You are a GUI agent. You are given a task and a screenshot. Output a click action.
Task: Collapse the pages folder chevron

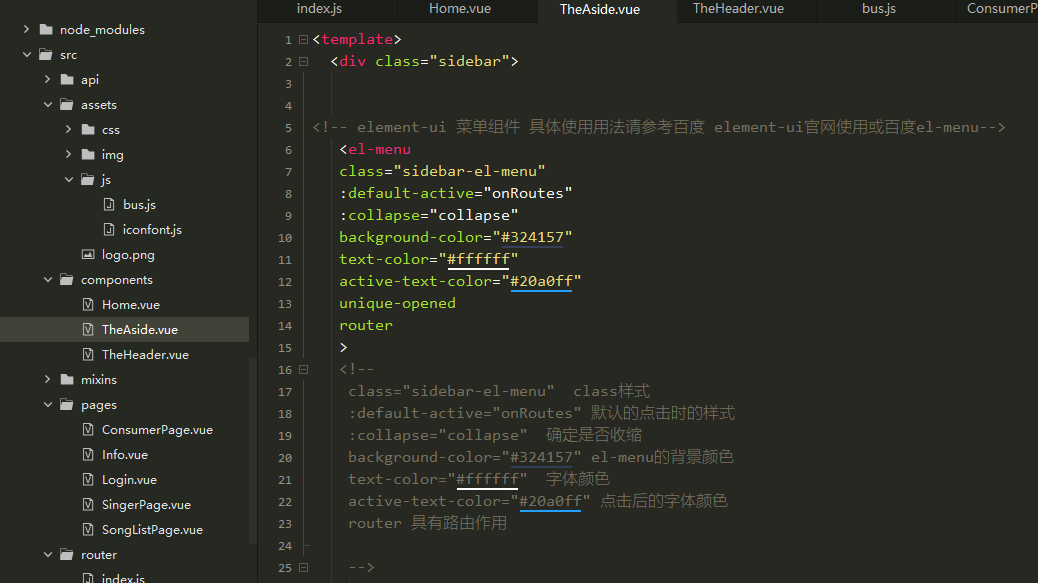coord(48,404)
